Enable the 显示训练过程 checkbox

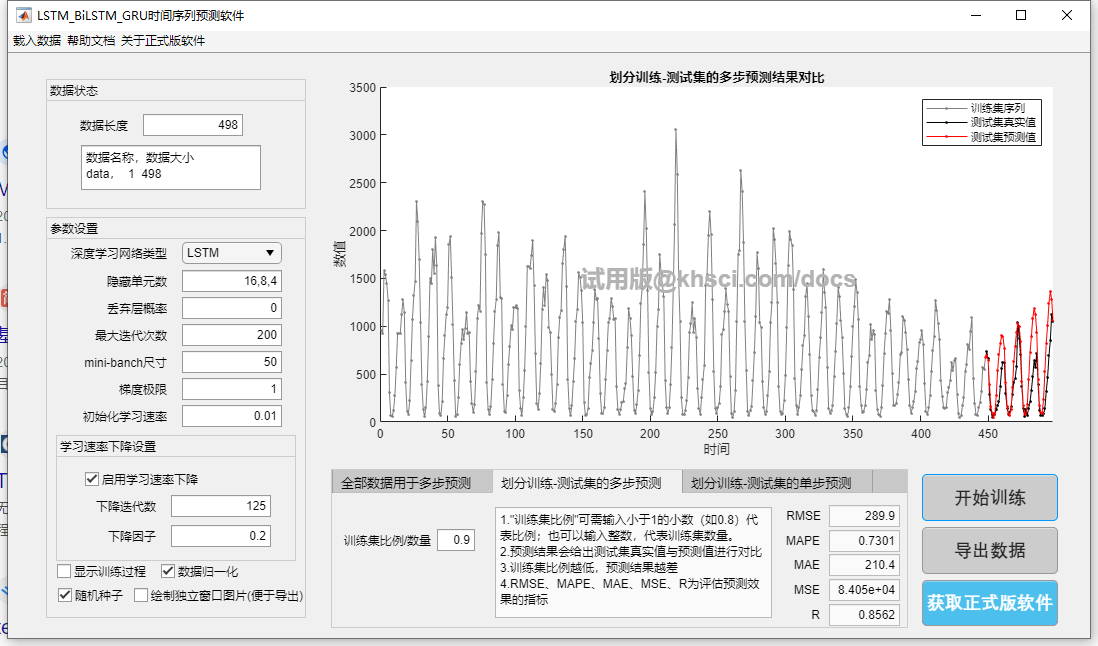(65, 572)
